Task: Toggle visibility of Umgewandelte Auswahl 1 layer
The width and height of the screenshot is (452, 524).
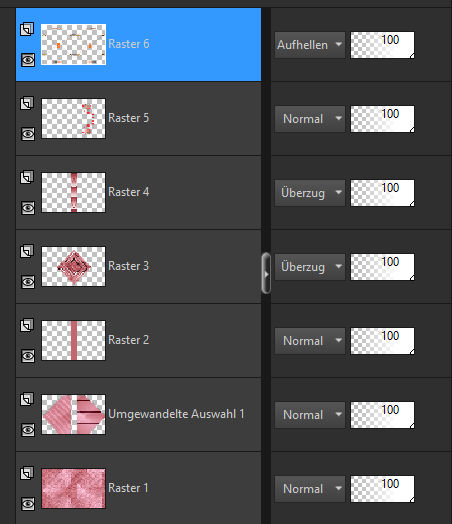Action: coord(28,430)
